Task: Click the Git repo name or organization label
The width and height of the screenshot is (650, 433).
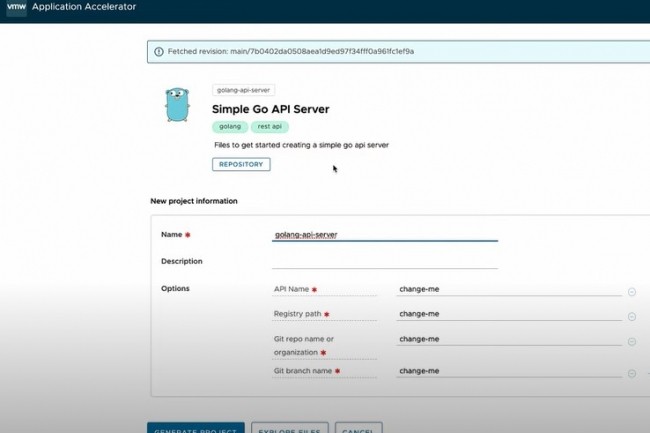Action: point(304,346)
